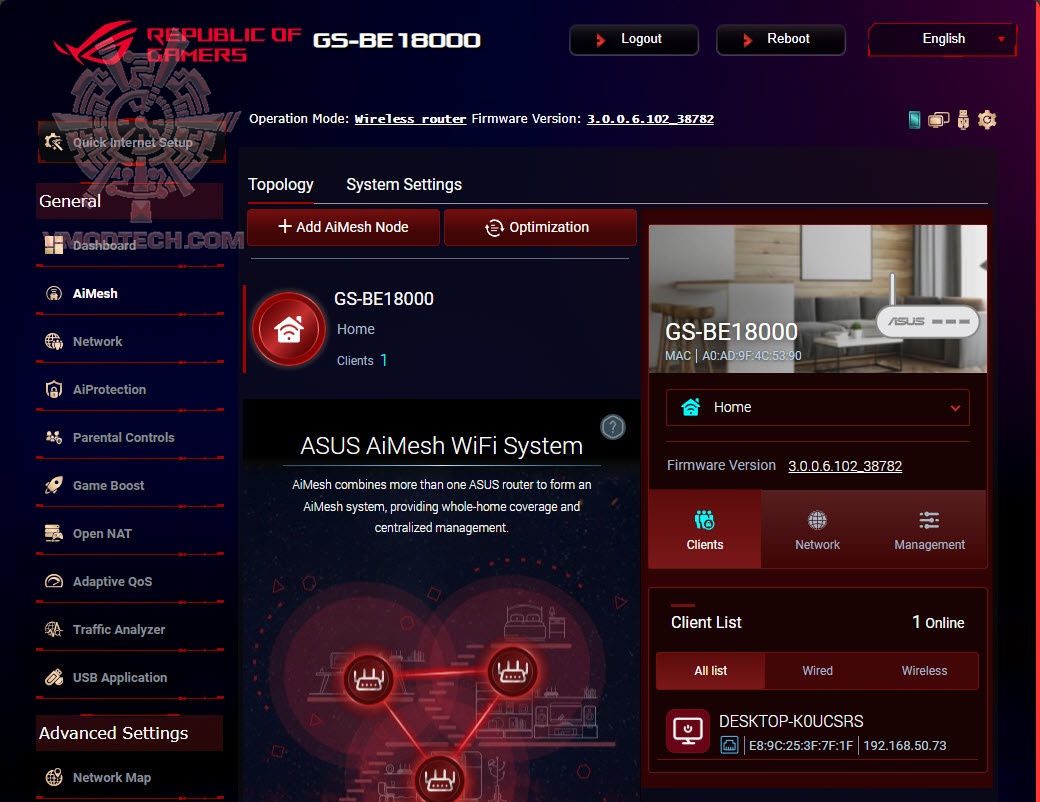The width and height of the screenshot is (1040, 802).
Task: Click the wired devices status icon
Action: (937, 119)
